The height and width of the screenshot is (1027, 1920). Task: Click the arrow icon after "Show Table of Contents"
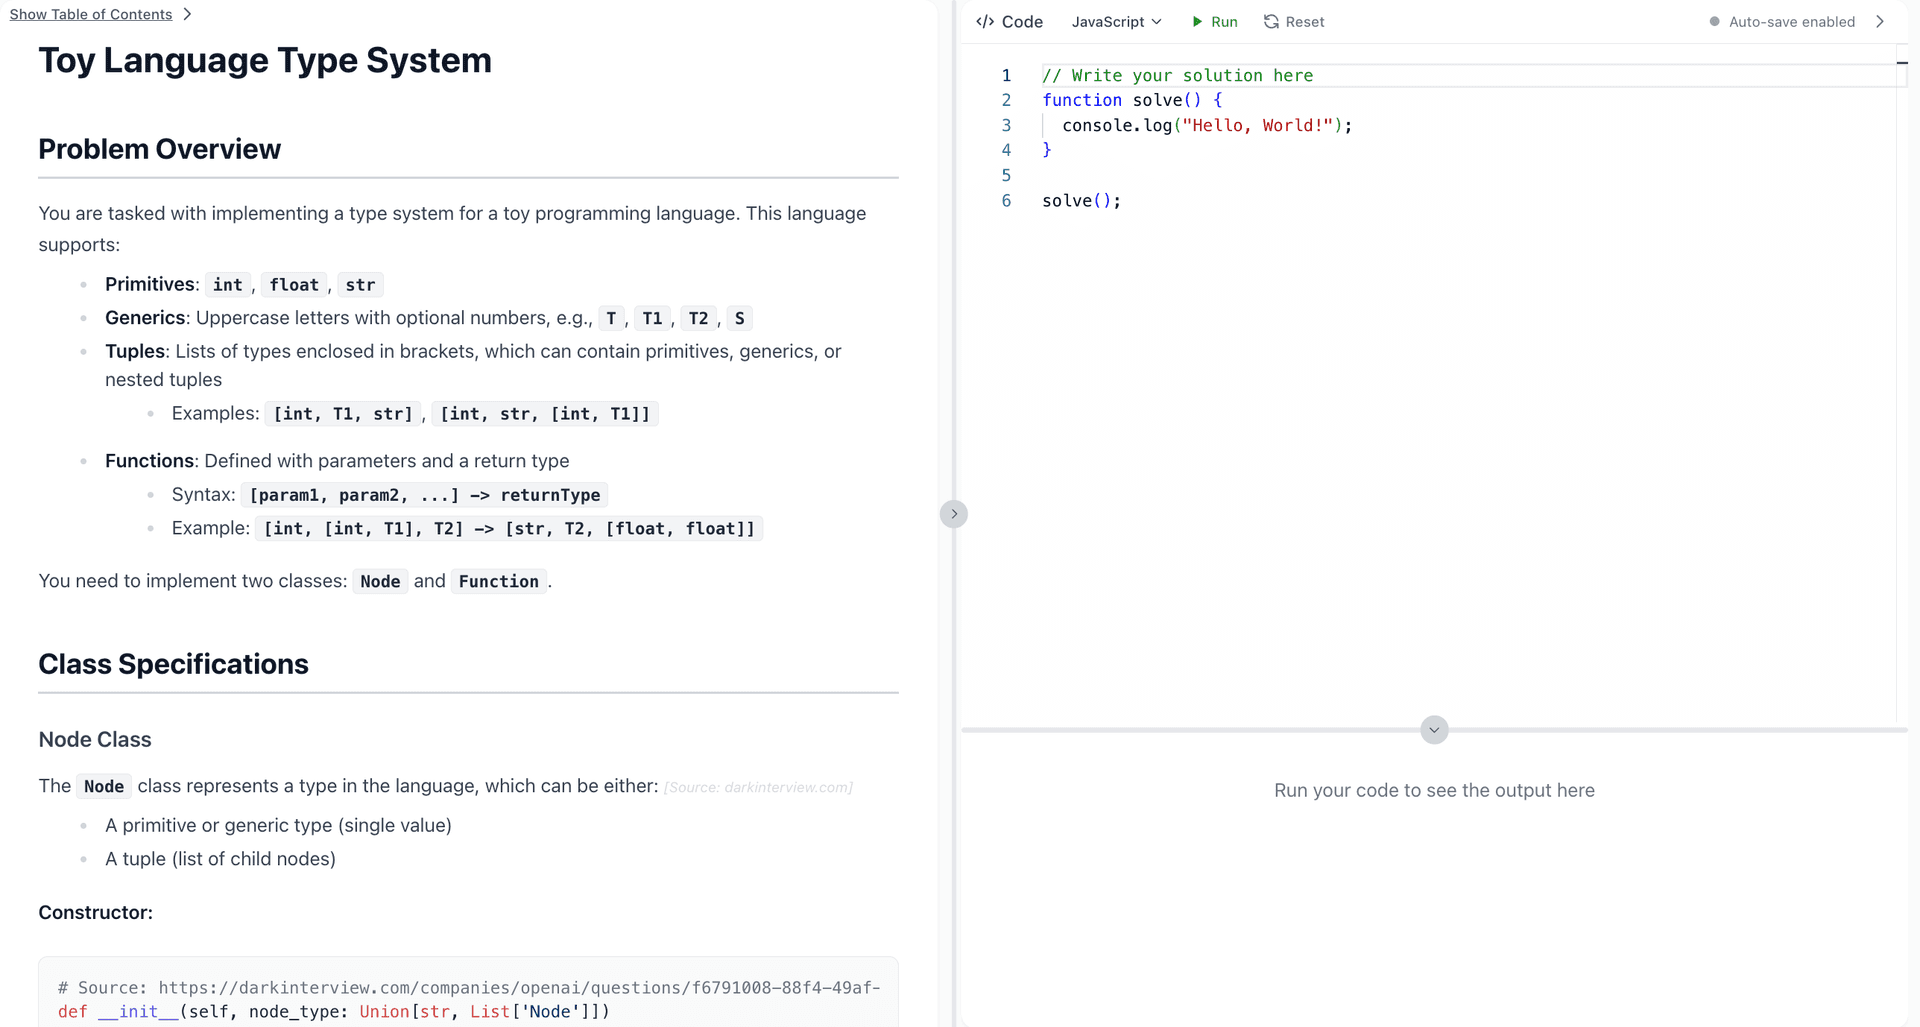point(185,14)
